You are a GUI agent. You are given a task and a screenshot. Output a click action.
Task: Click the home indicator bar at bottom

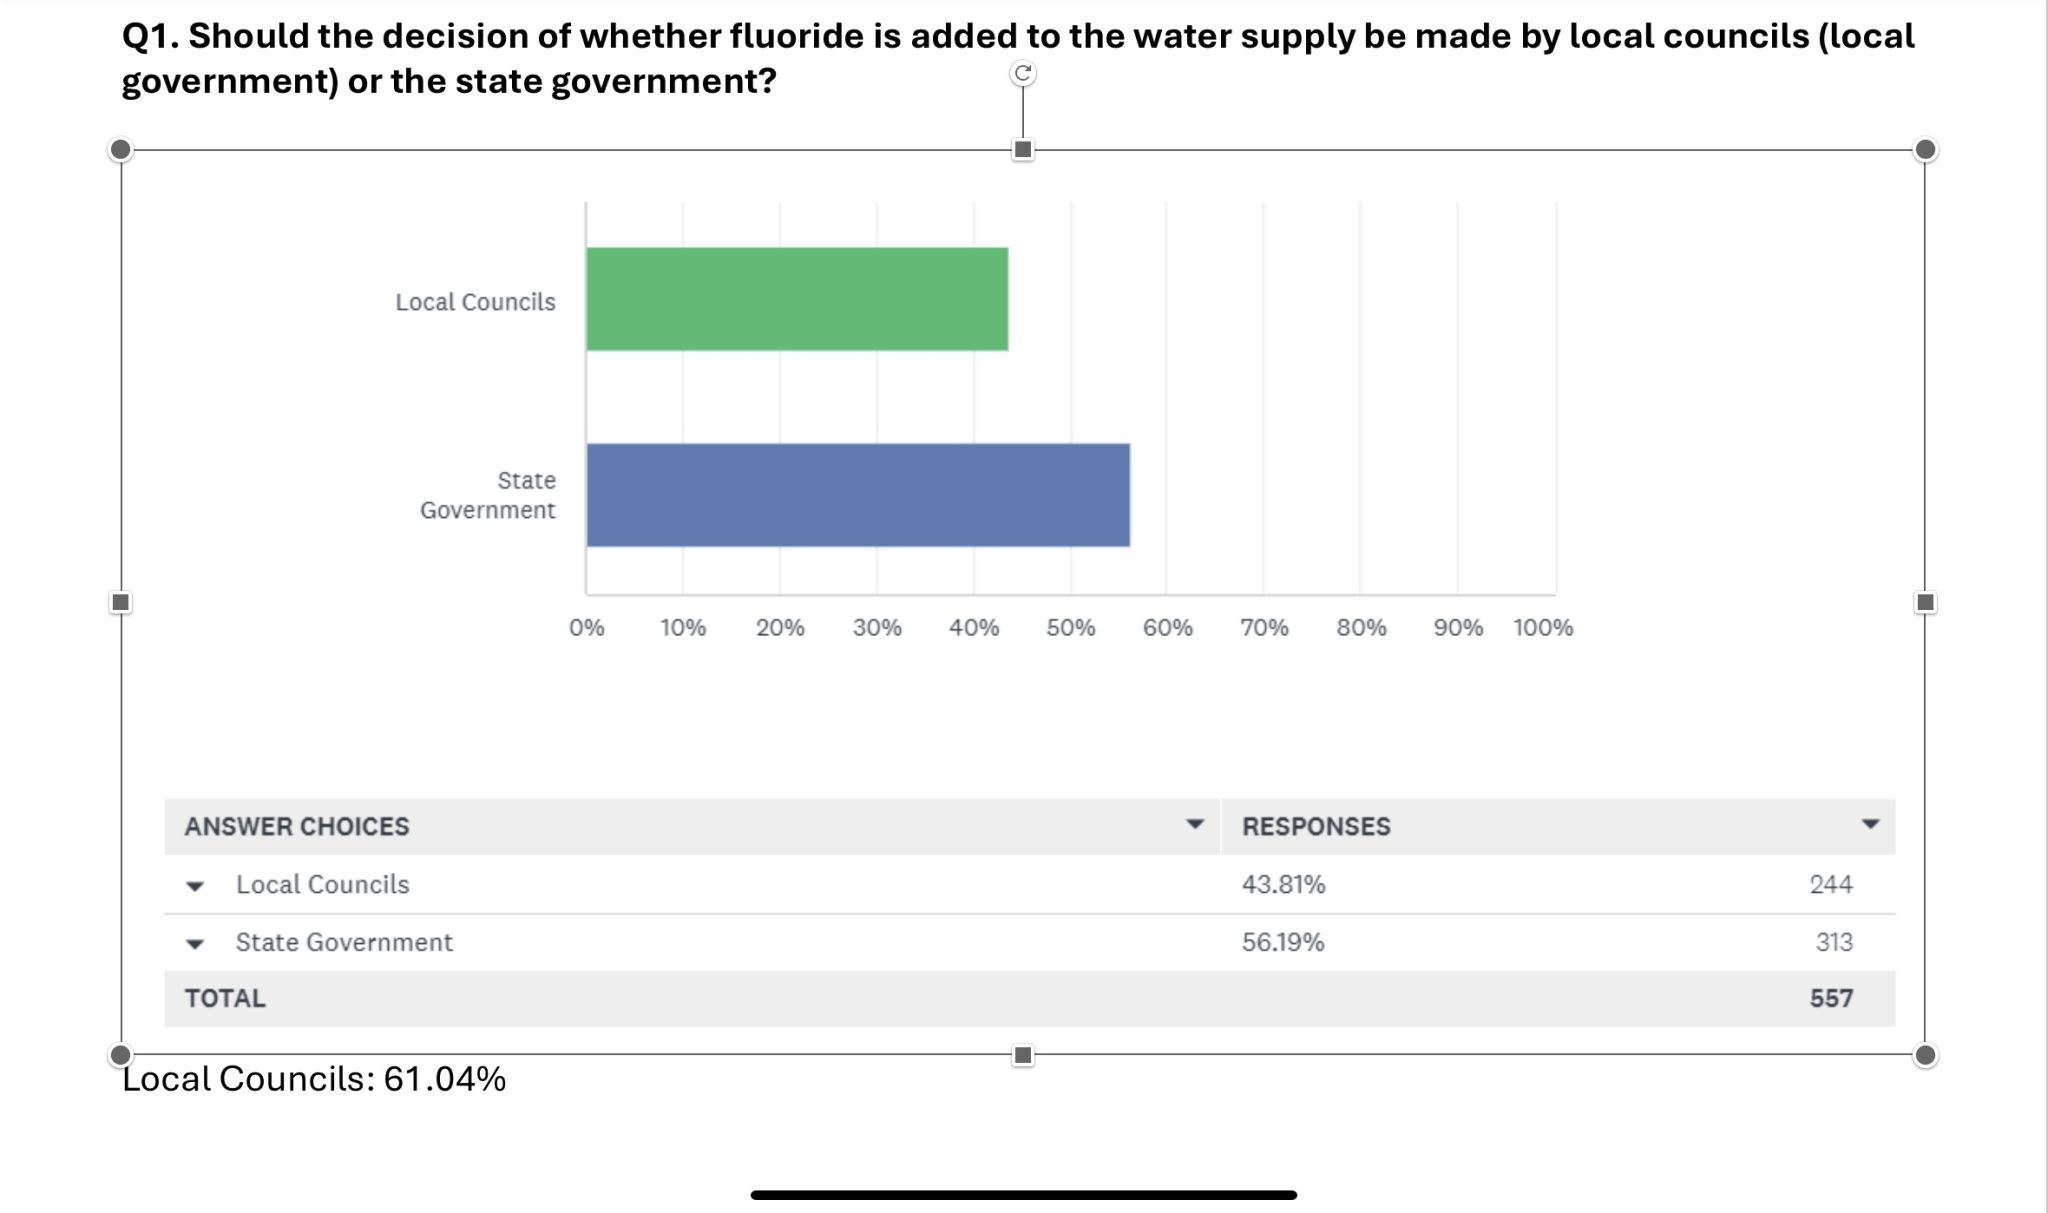tap(1023, 1195)
